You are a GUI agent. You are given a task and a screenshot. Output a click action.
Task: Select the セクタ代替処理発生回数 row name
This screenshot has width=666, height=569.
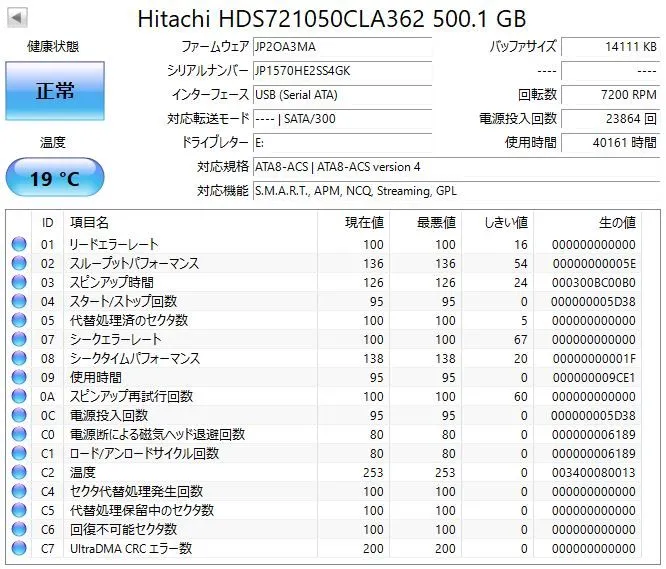tap(136, 491)
